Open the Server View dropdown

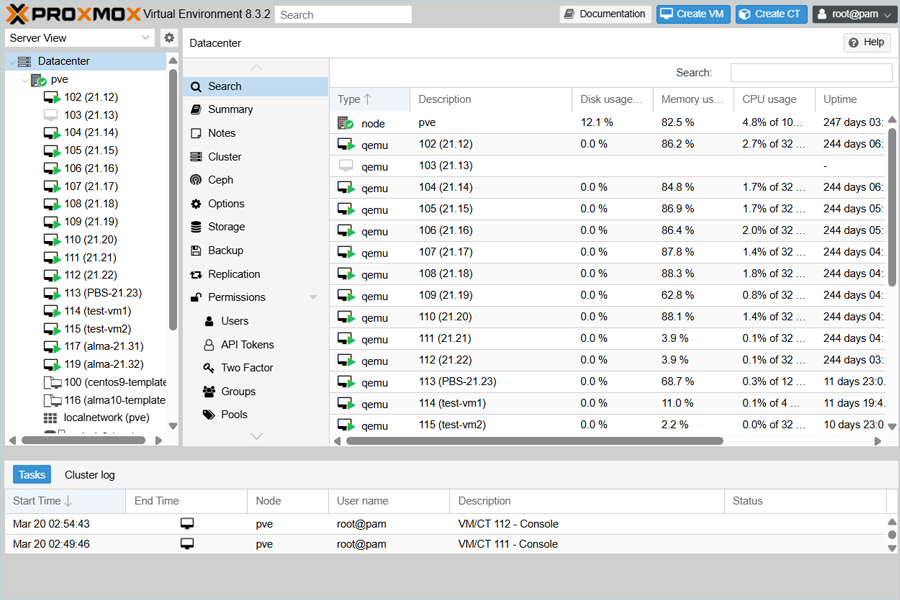80,38
